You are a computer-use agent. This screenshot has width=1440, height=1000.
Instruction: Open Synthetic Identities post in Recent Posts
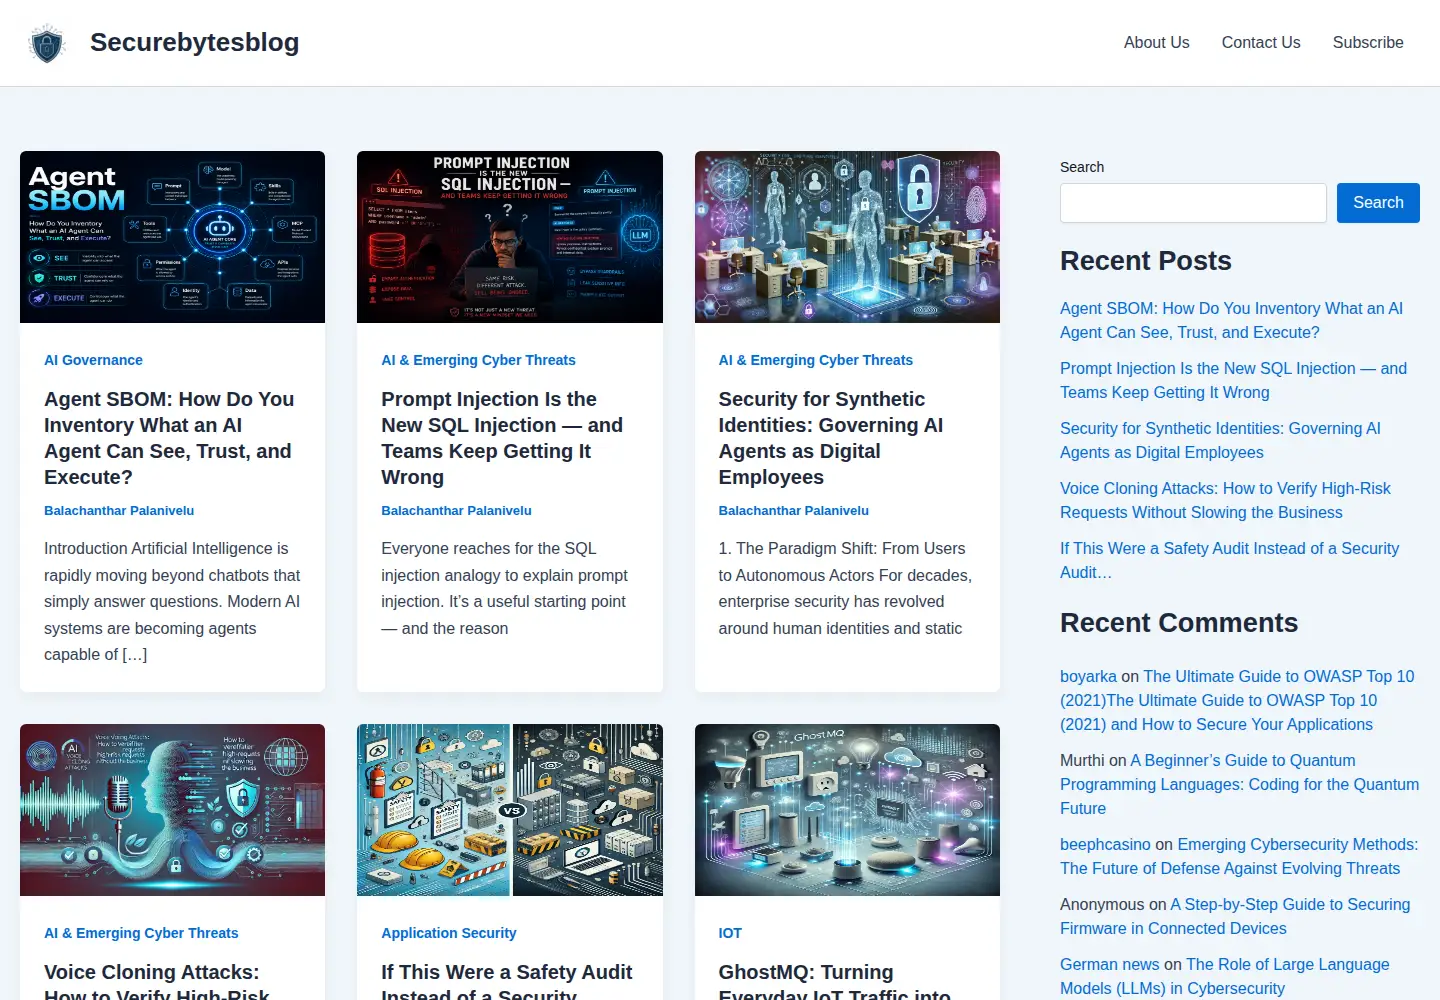1220,440
